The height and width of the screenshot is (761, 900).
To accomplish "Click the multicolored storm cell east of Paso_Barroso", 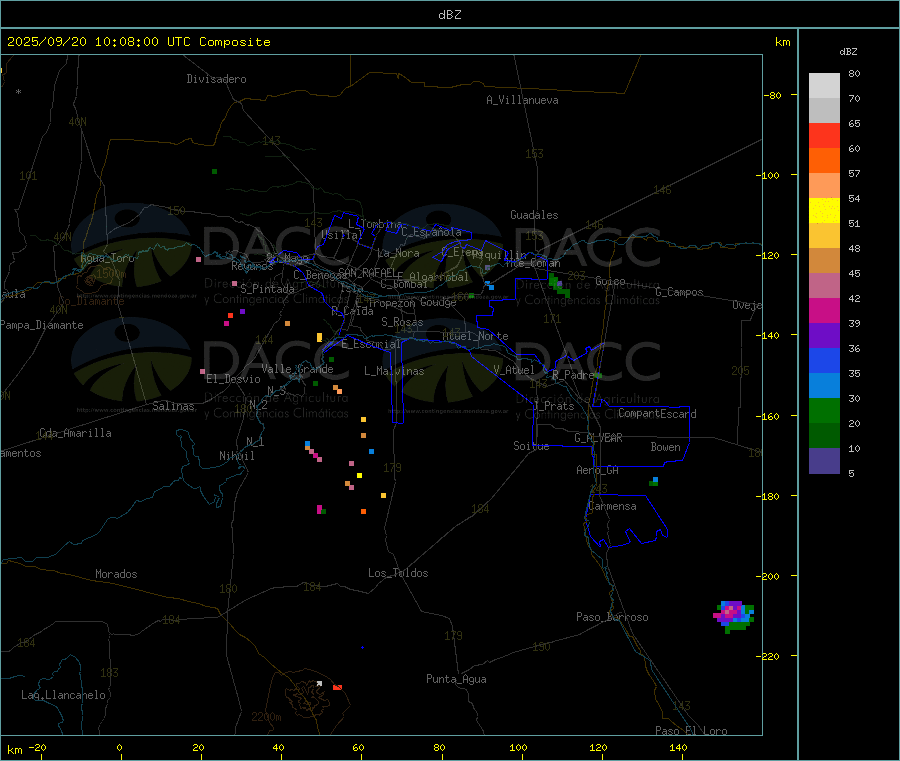I will (x=734, y=616).
